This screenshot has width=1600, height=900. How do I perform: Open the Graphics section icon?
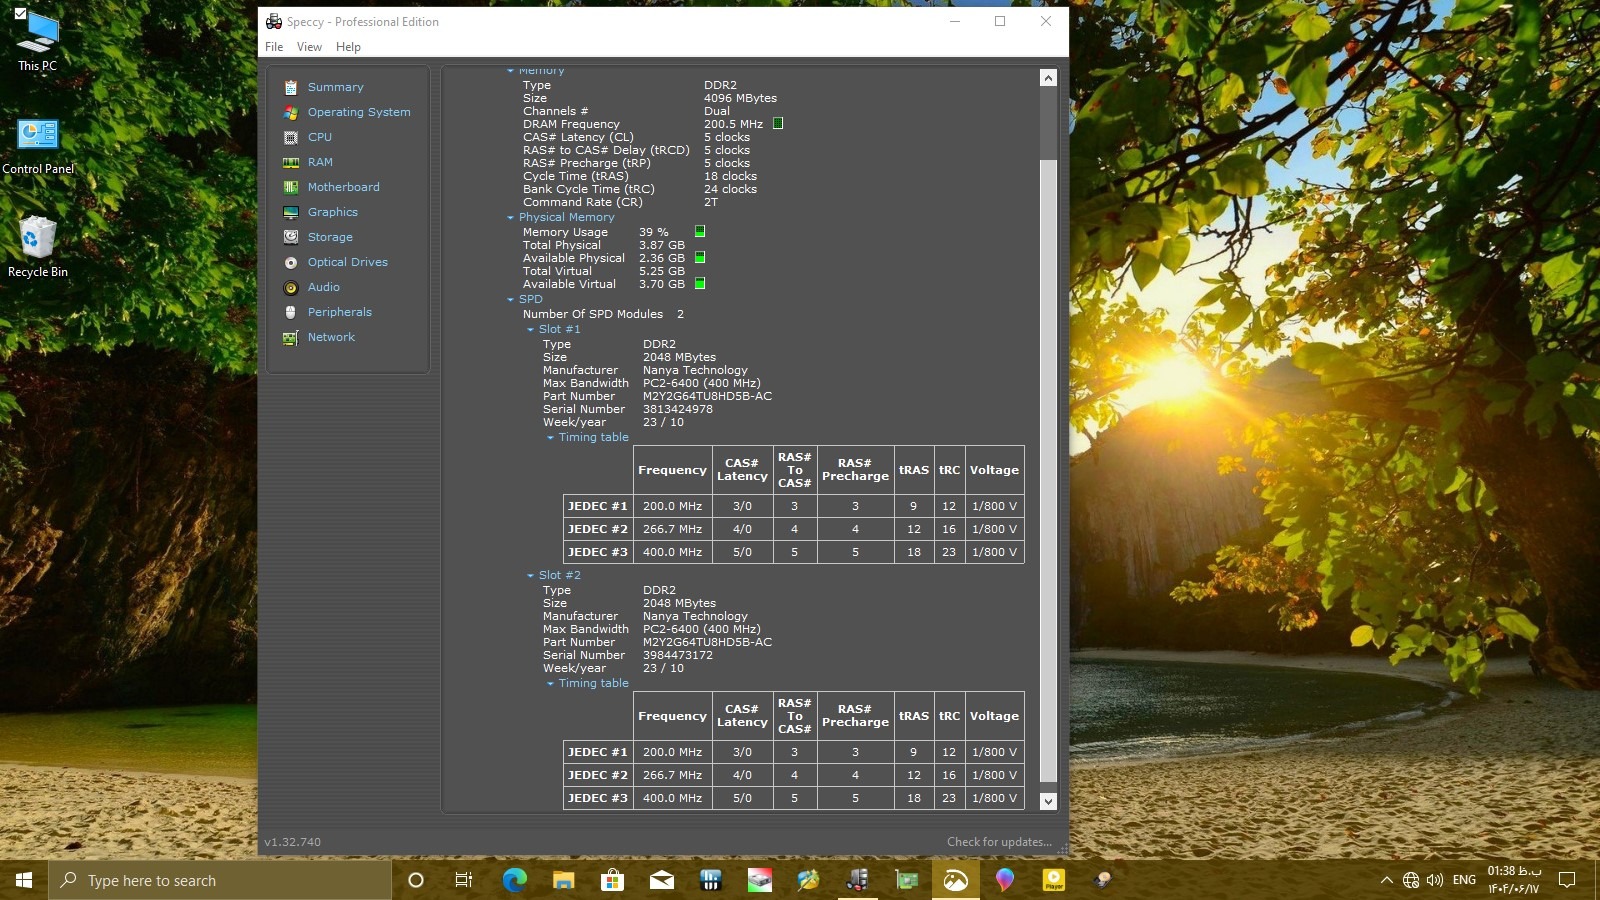click(291, 212)
